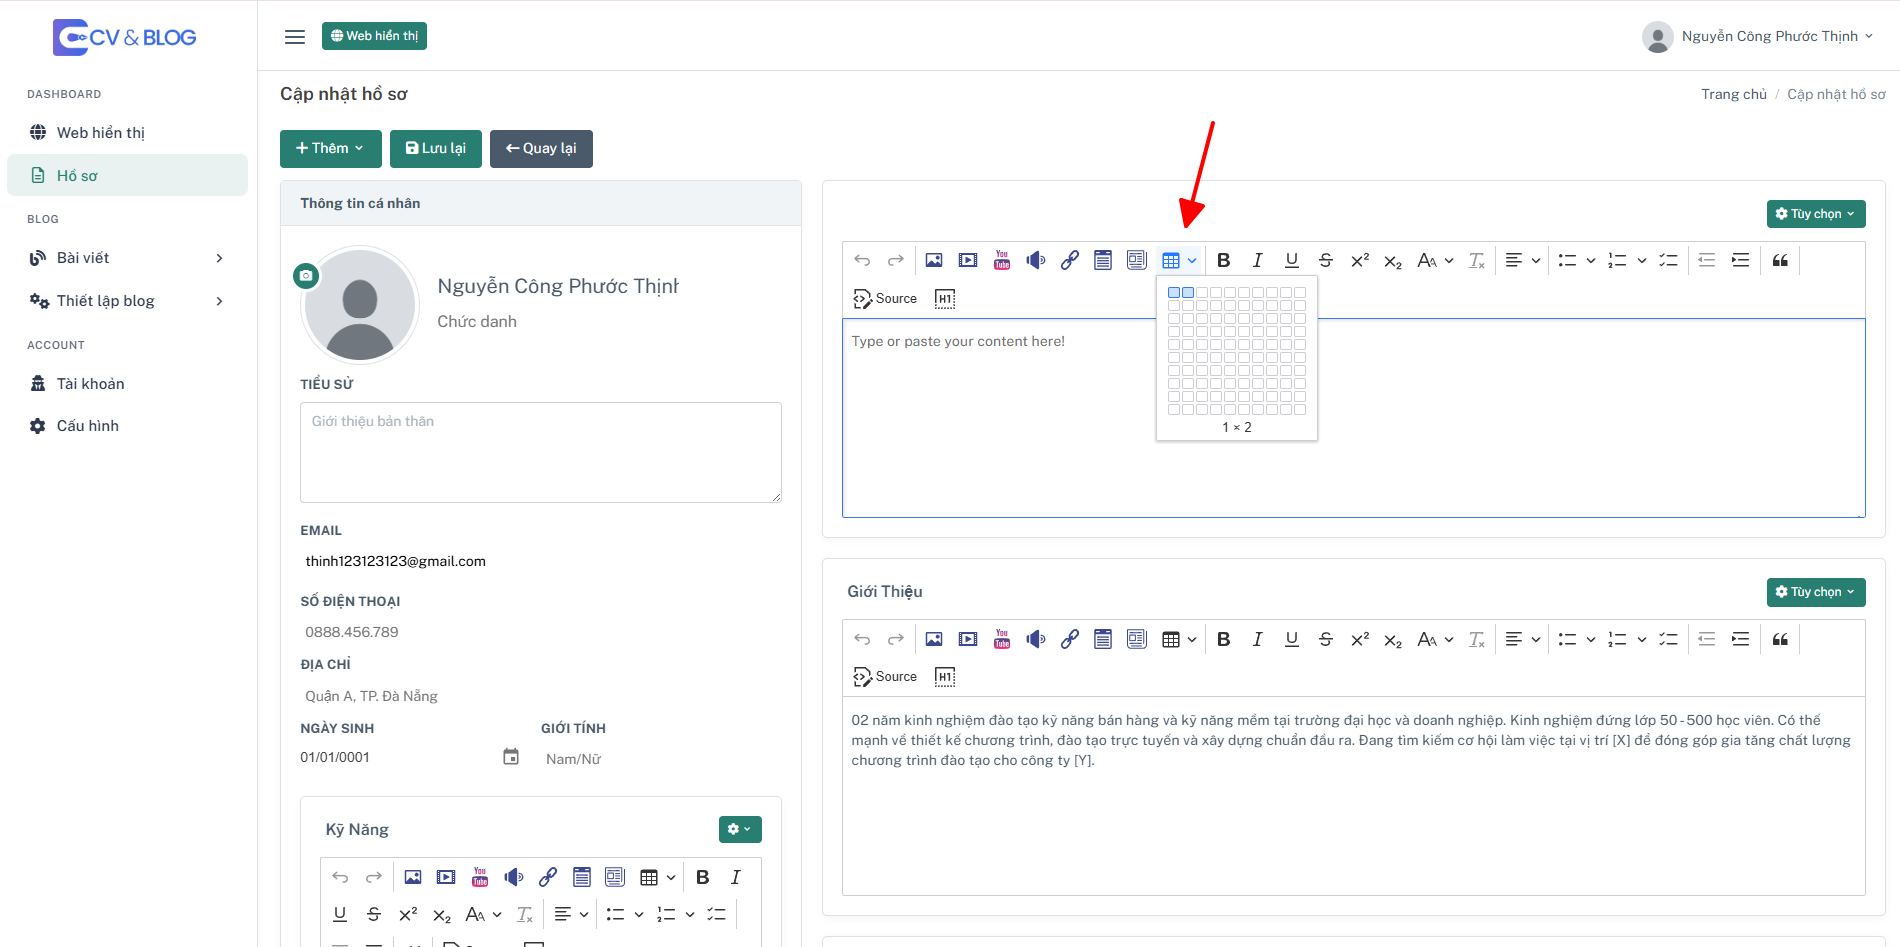Image resolution: width=1900 pixels, height=947 pixels.
Task: Open date picker calendar for Ngày sinh
Action: (511, 757)
